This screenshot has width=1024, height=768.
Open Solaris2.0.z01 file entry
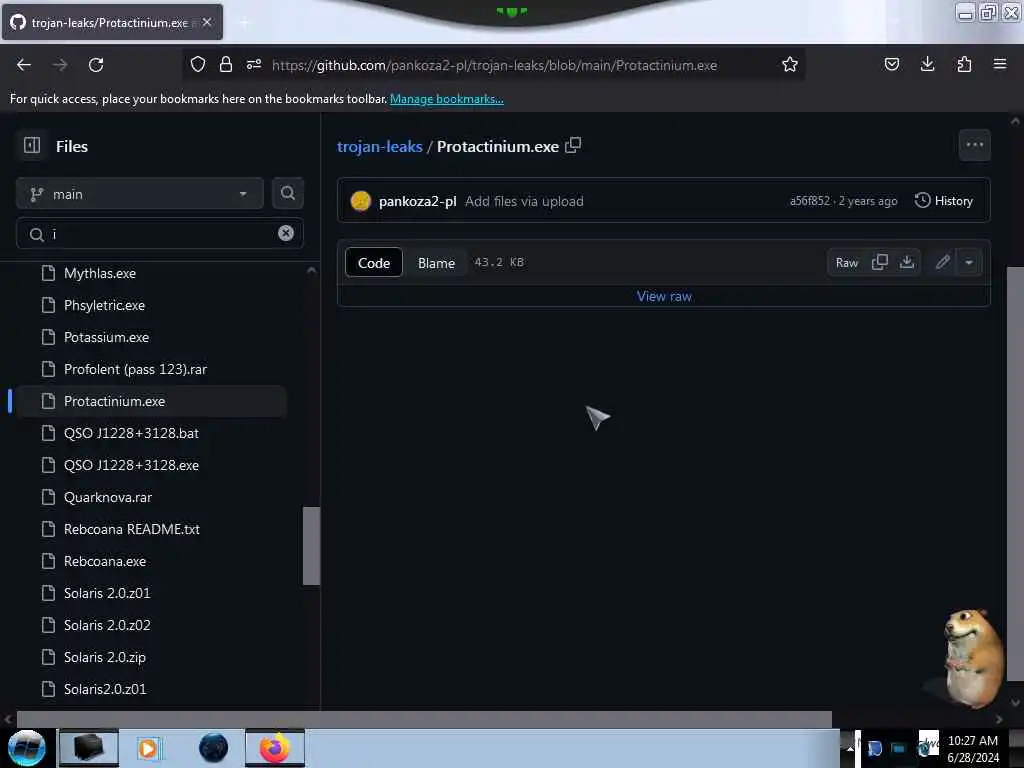click(x=105, y=689)
